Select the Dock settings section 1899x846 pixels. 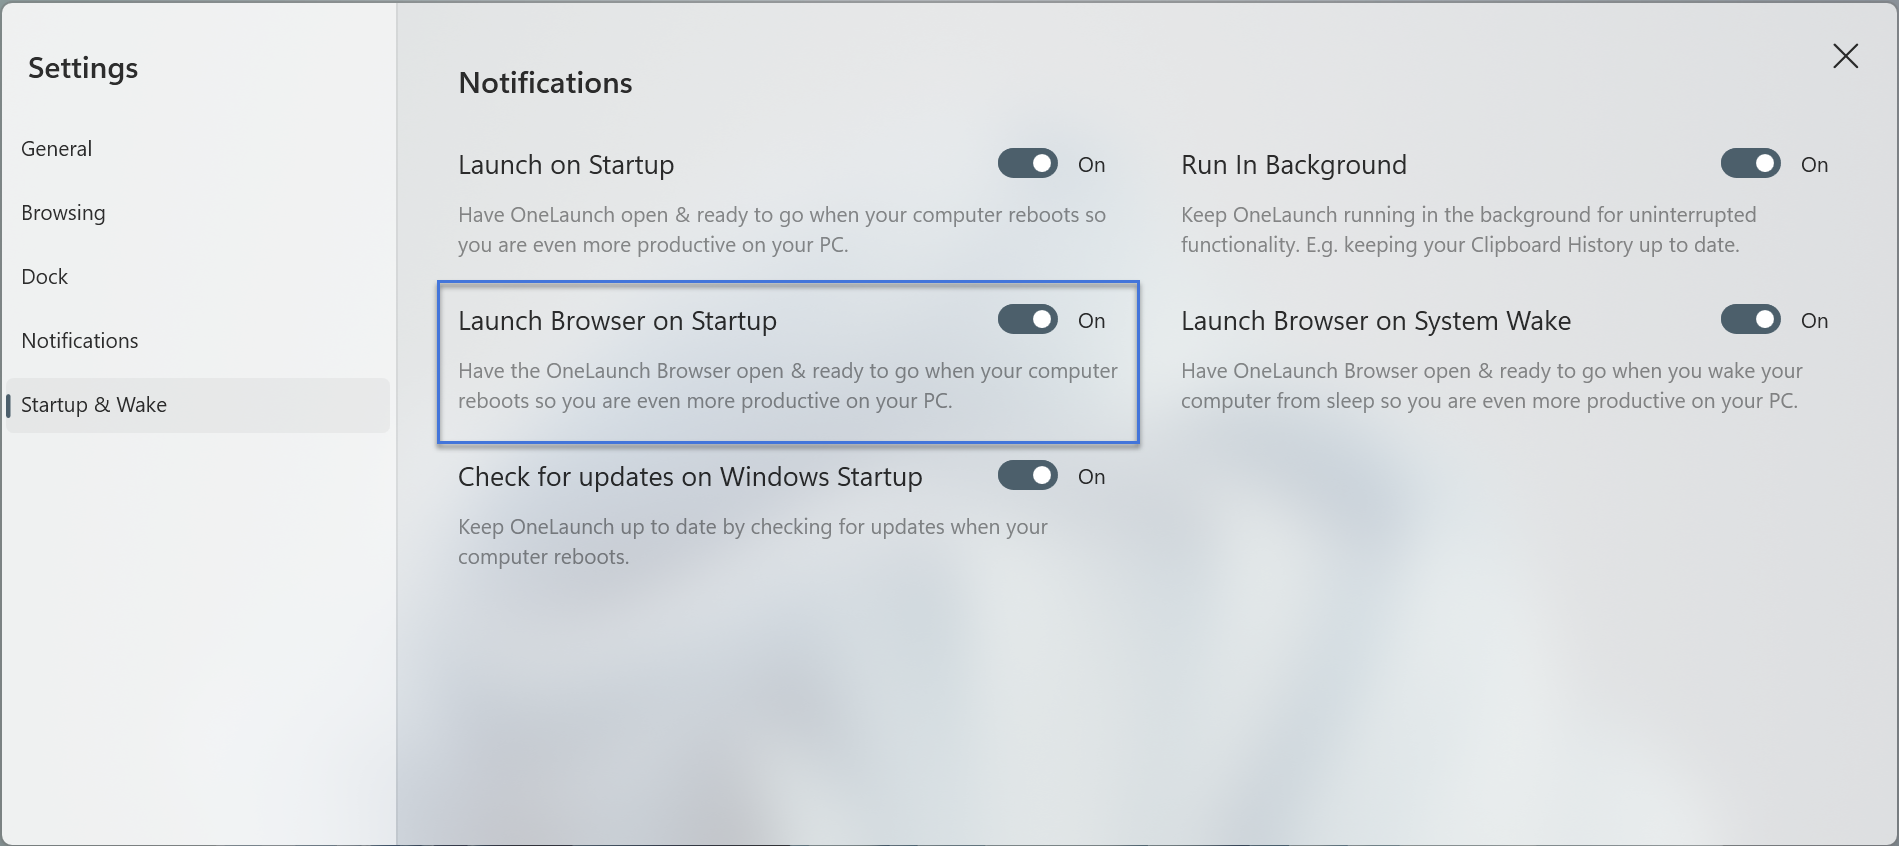(x=198, y=277)
